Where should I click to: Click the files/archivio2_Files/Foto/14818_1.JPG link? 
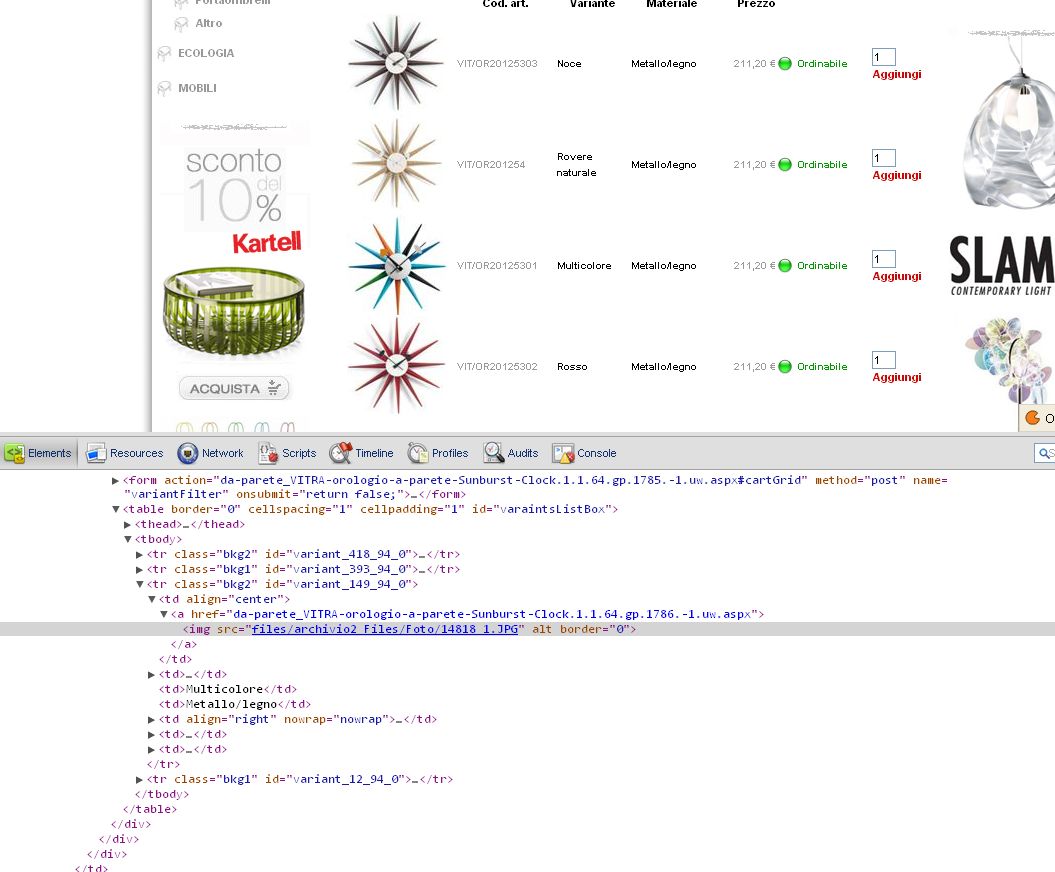[385, 629]
